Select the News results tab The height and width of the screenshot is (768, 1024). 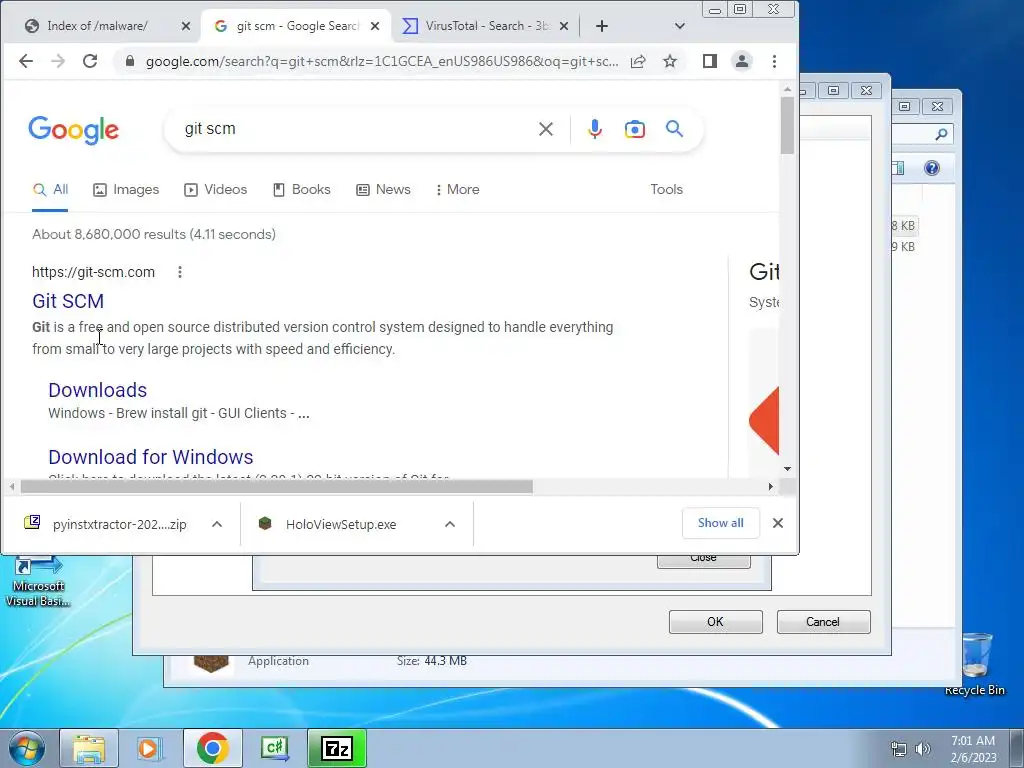pyautogui.click(x=383, y=189)
